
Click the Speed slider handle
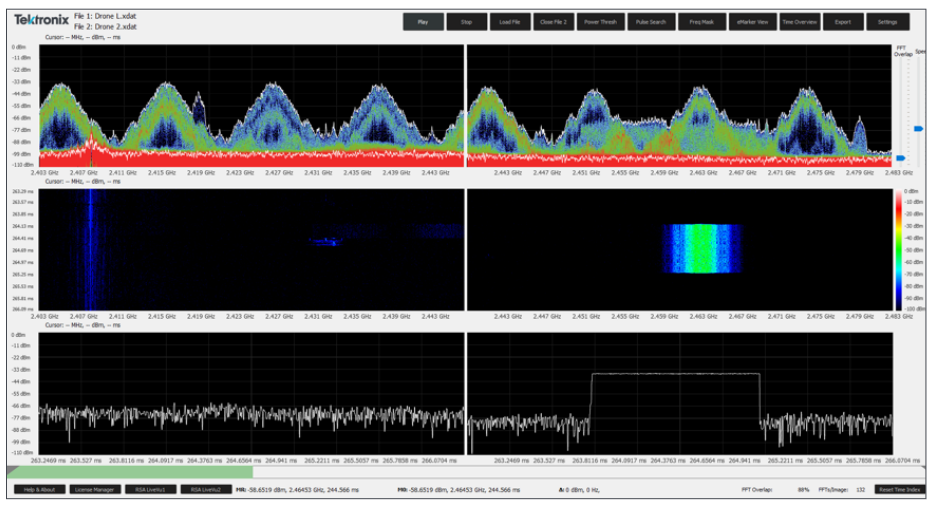(x=919, y=128)
